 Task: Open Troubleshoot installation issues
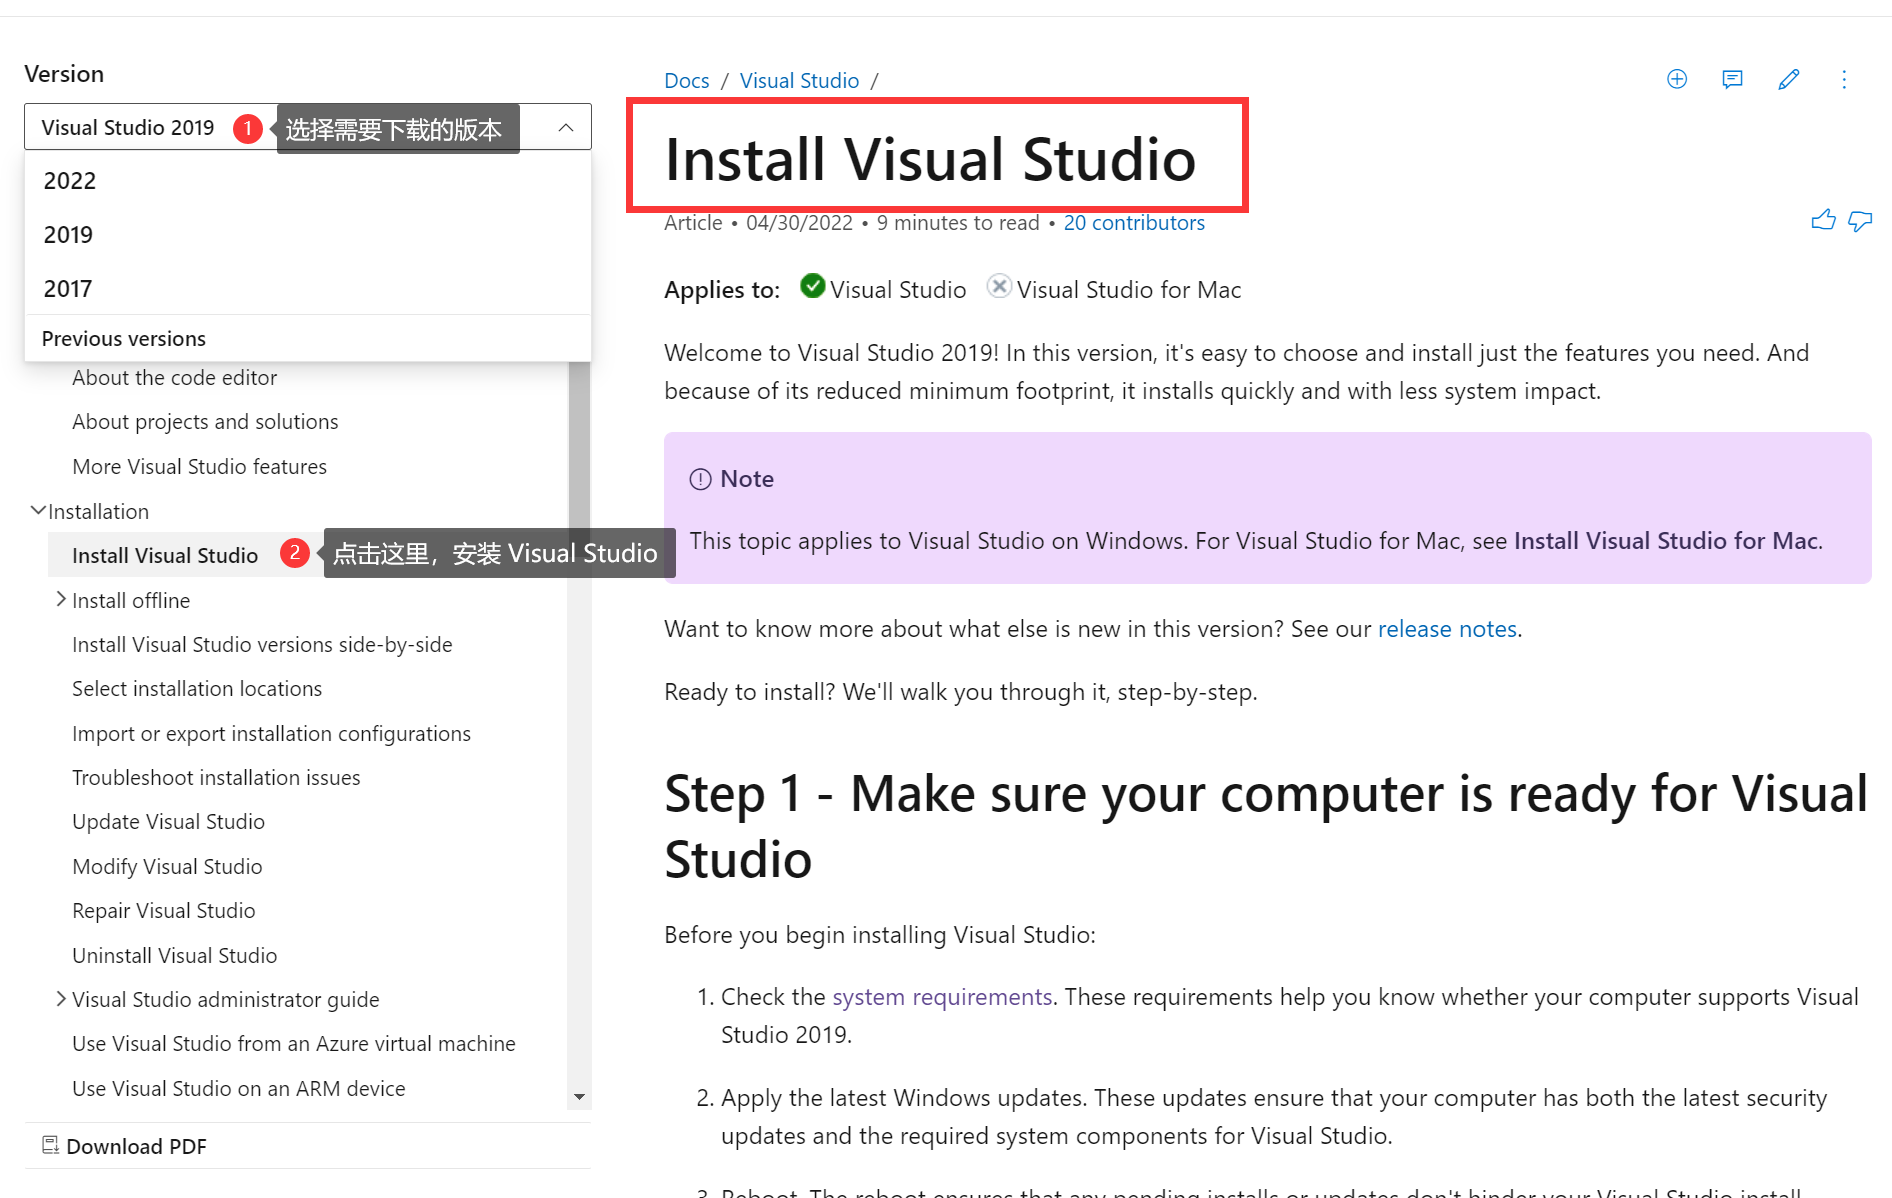(x=216, y=778)
